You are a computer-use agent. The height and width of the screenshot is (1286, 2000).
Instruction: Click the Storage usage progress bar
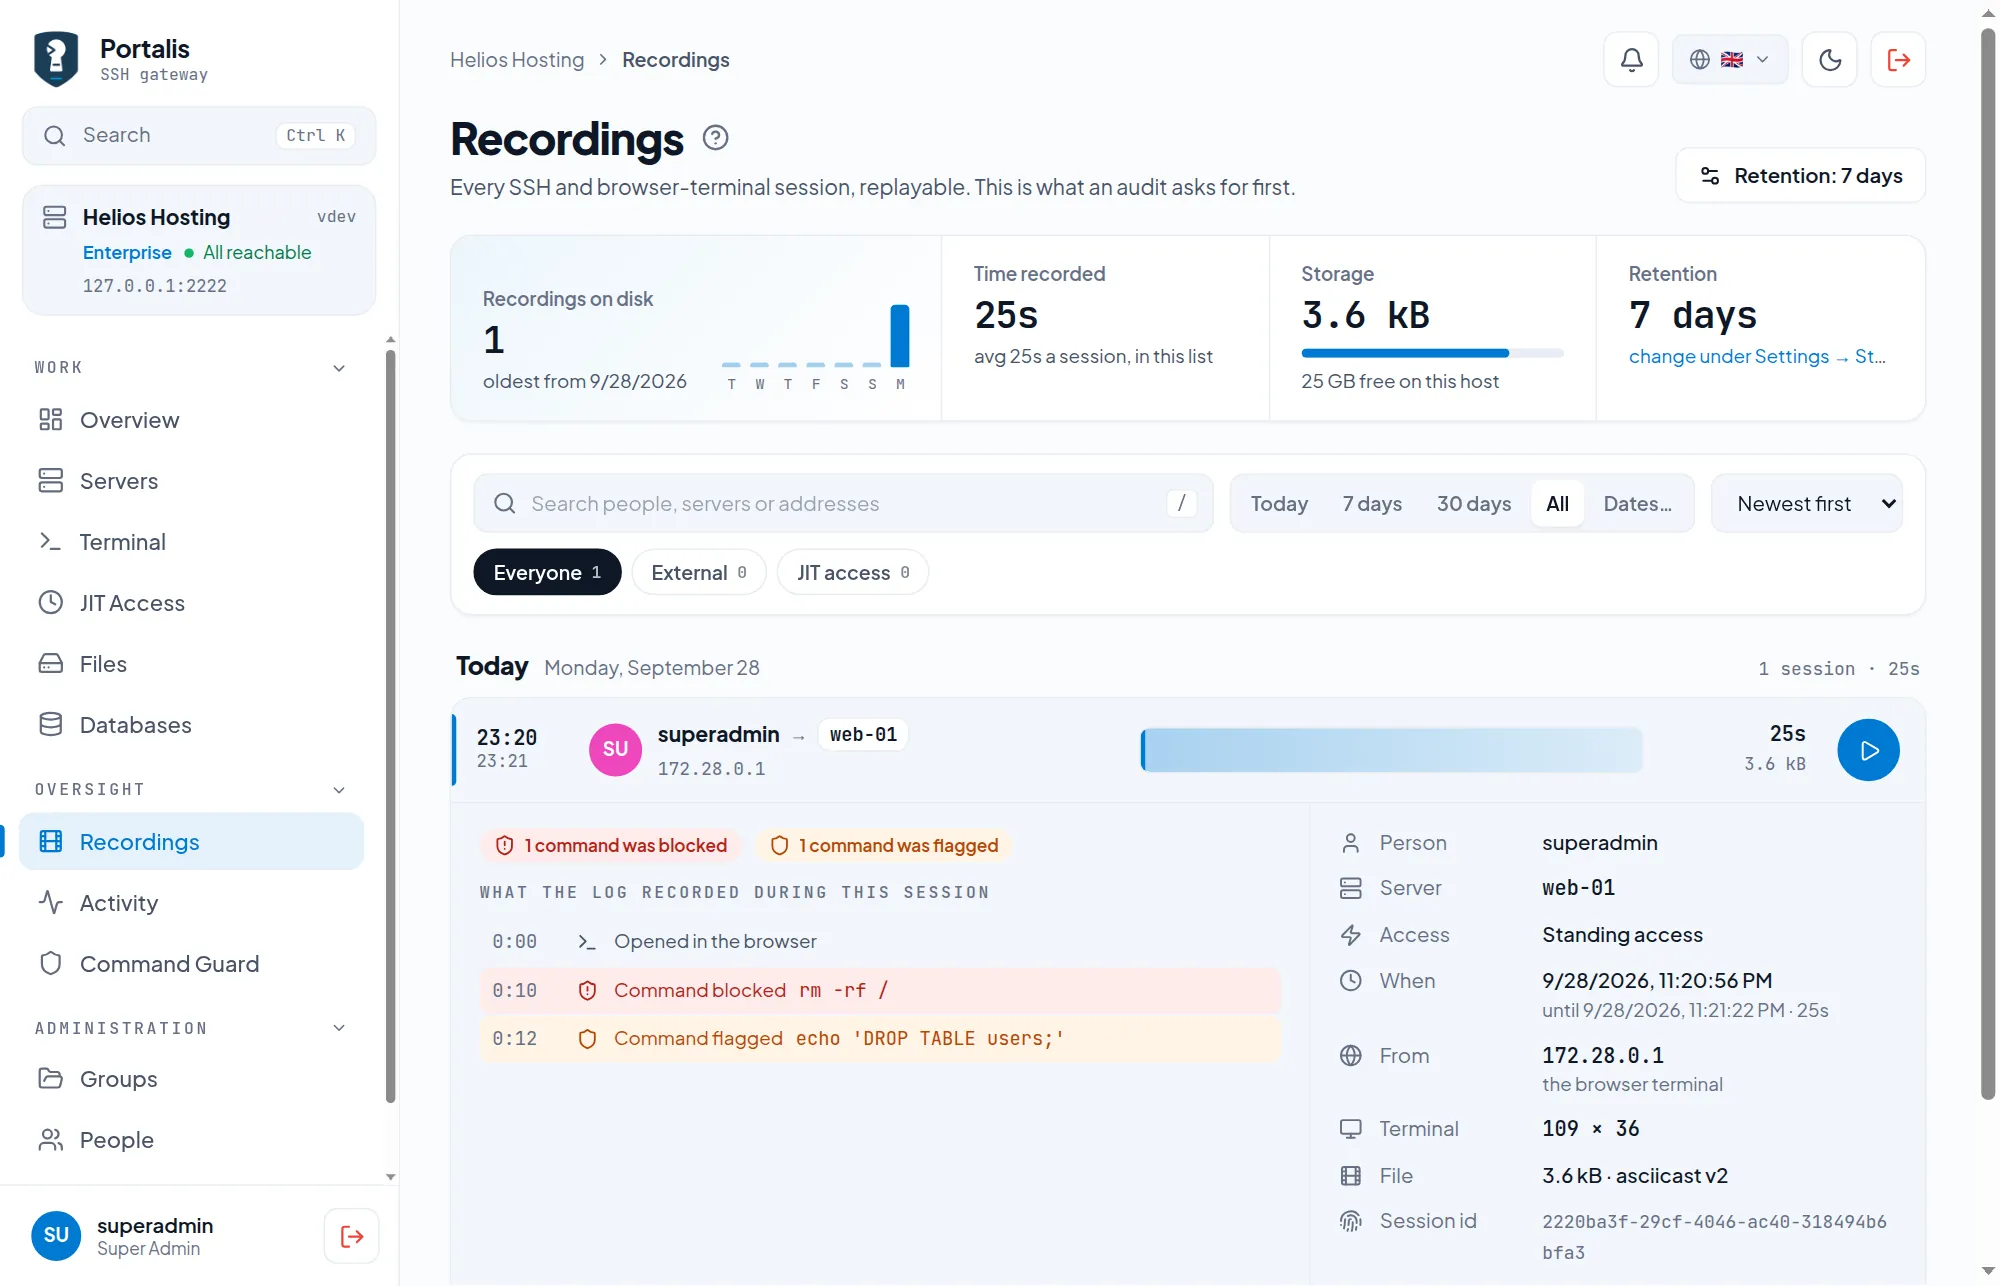(x=1432, y=353)
